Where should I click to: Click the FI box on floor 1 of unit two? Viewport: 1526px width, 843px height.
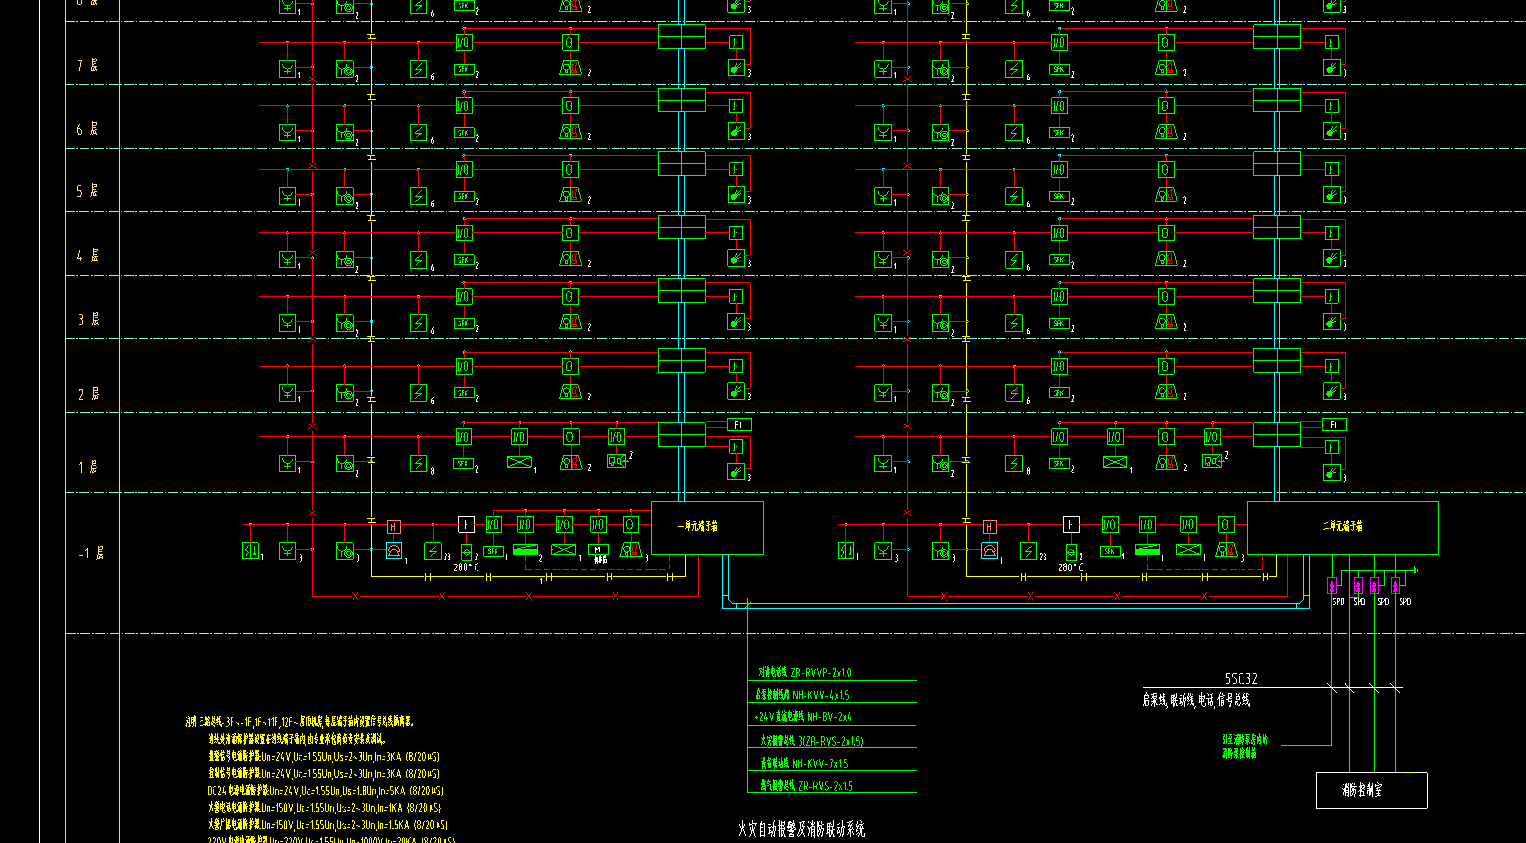click(x=1334, y=425)
